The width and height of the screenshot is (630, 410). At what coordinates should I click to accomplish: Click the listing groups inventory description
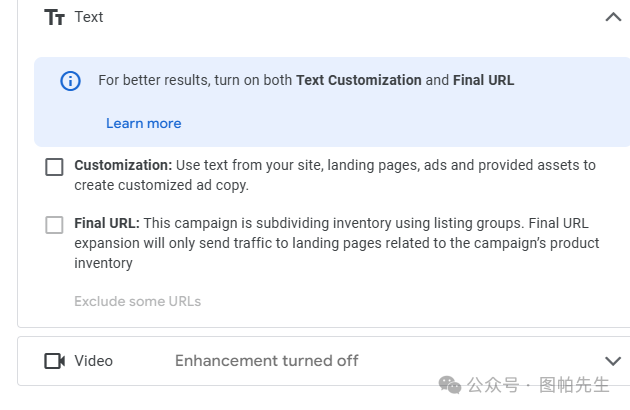[337, 243]
